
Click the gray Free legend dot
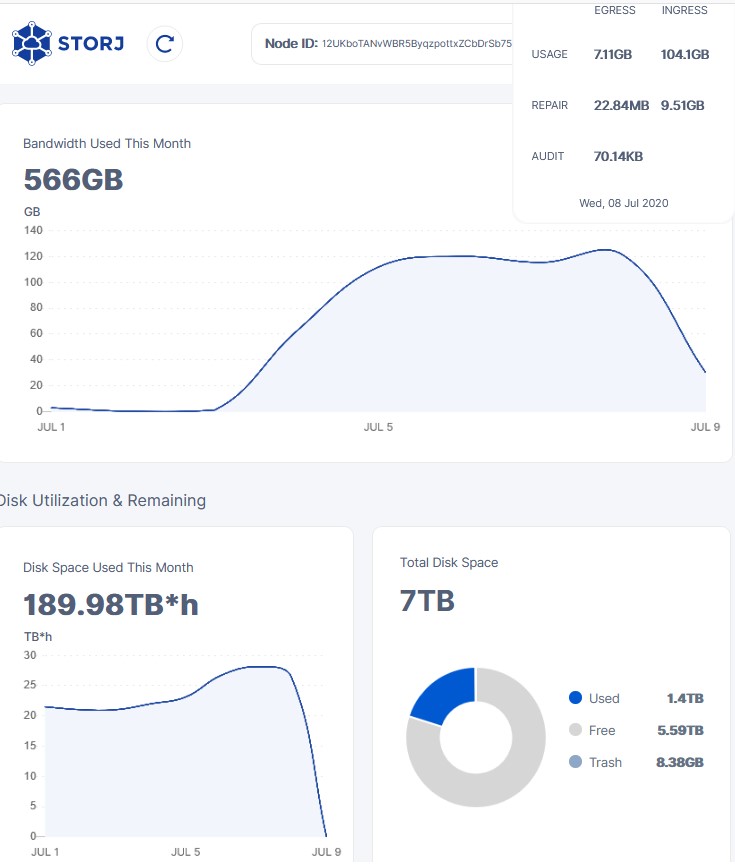pos(575,730)
